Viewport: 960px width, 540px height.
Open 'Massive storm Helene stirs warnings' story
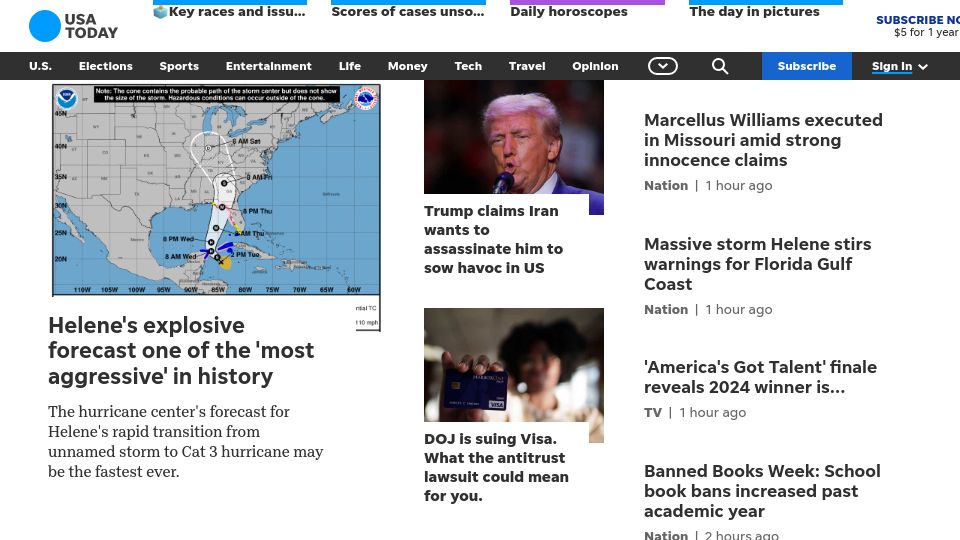point(757,264)
